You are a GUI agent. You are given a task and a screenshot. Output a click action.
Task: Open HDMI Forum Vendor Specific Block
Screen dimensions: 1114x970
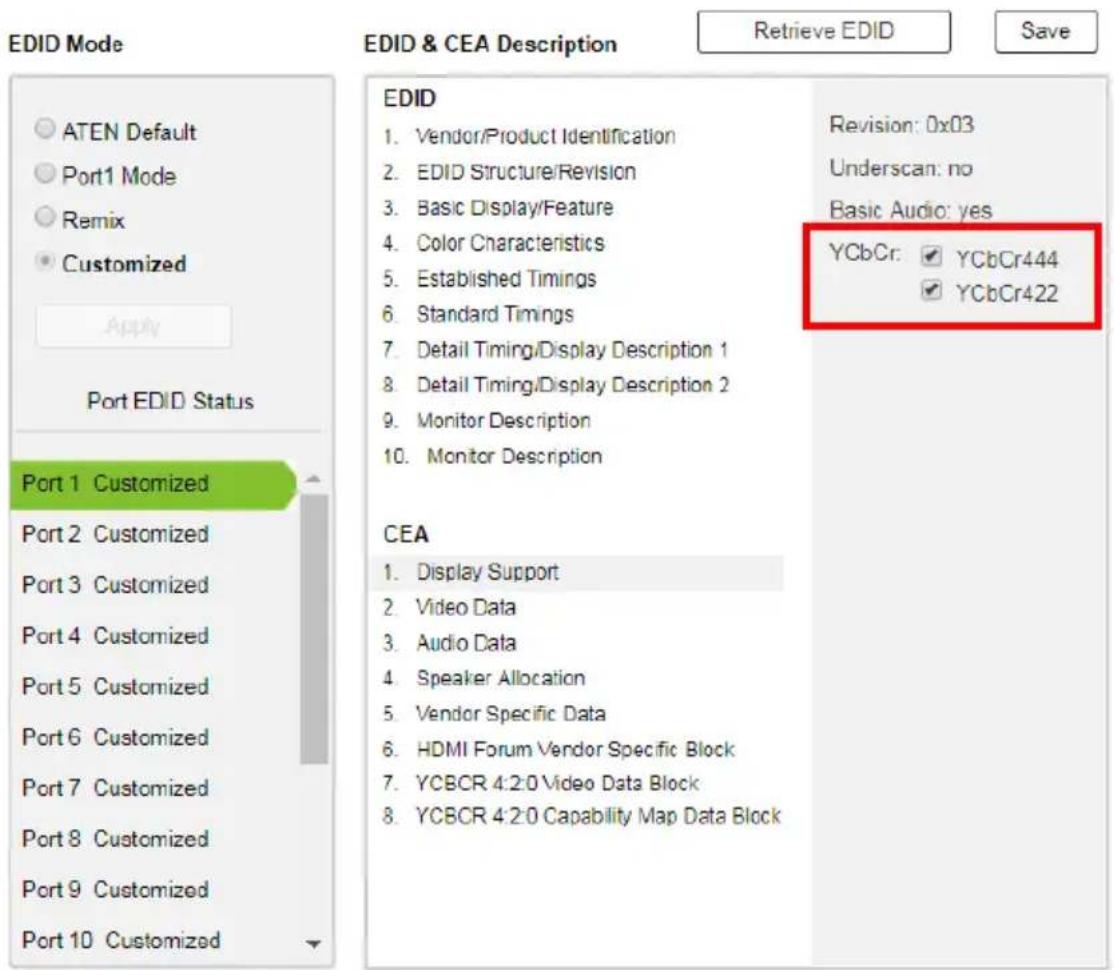[x=558, y=749]
